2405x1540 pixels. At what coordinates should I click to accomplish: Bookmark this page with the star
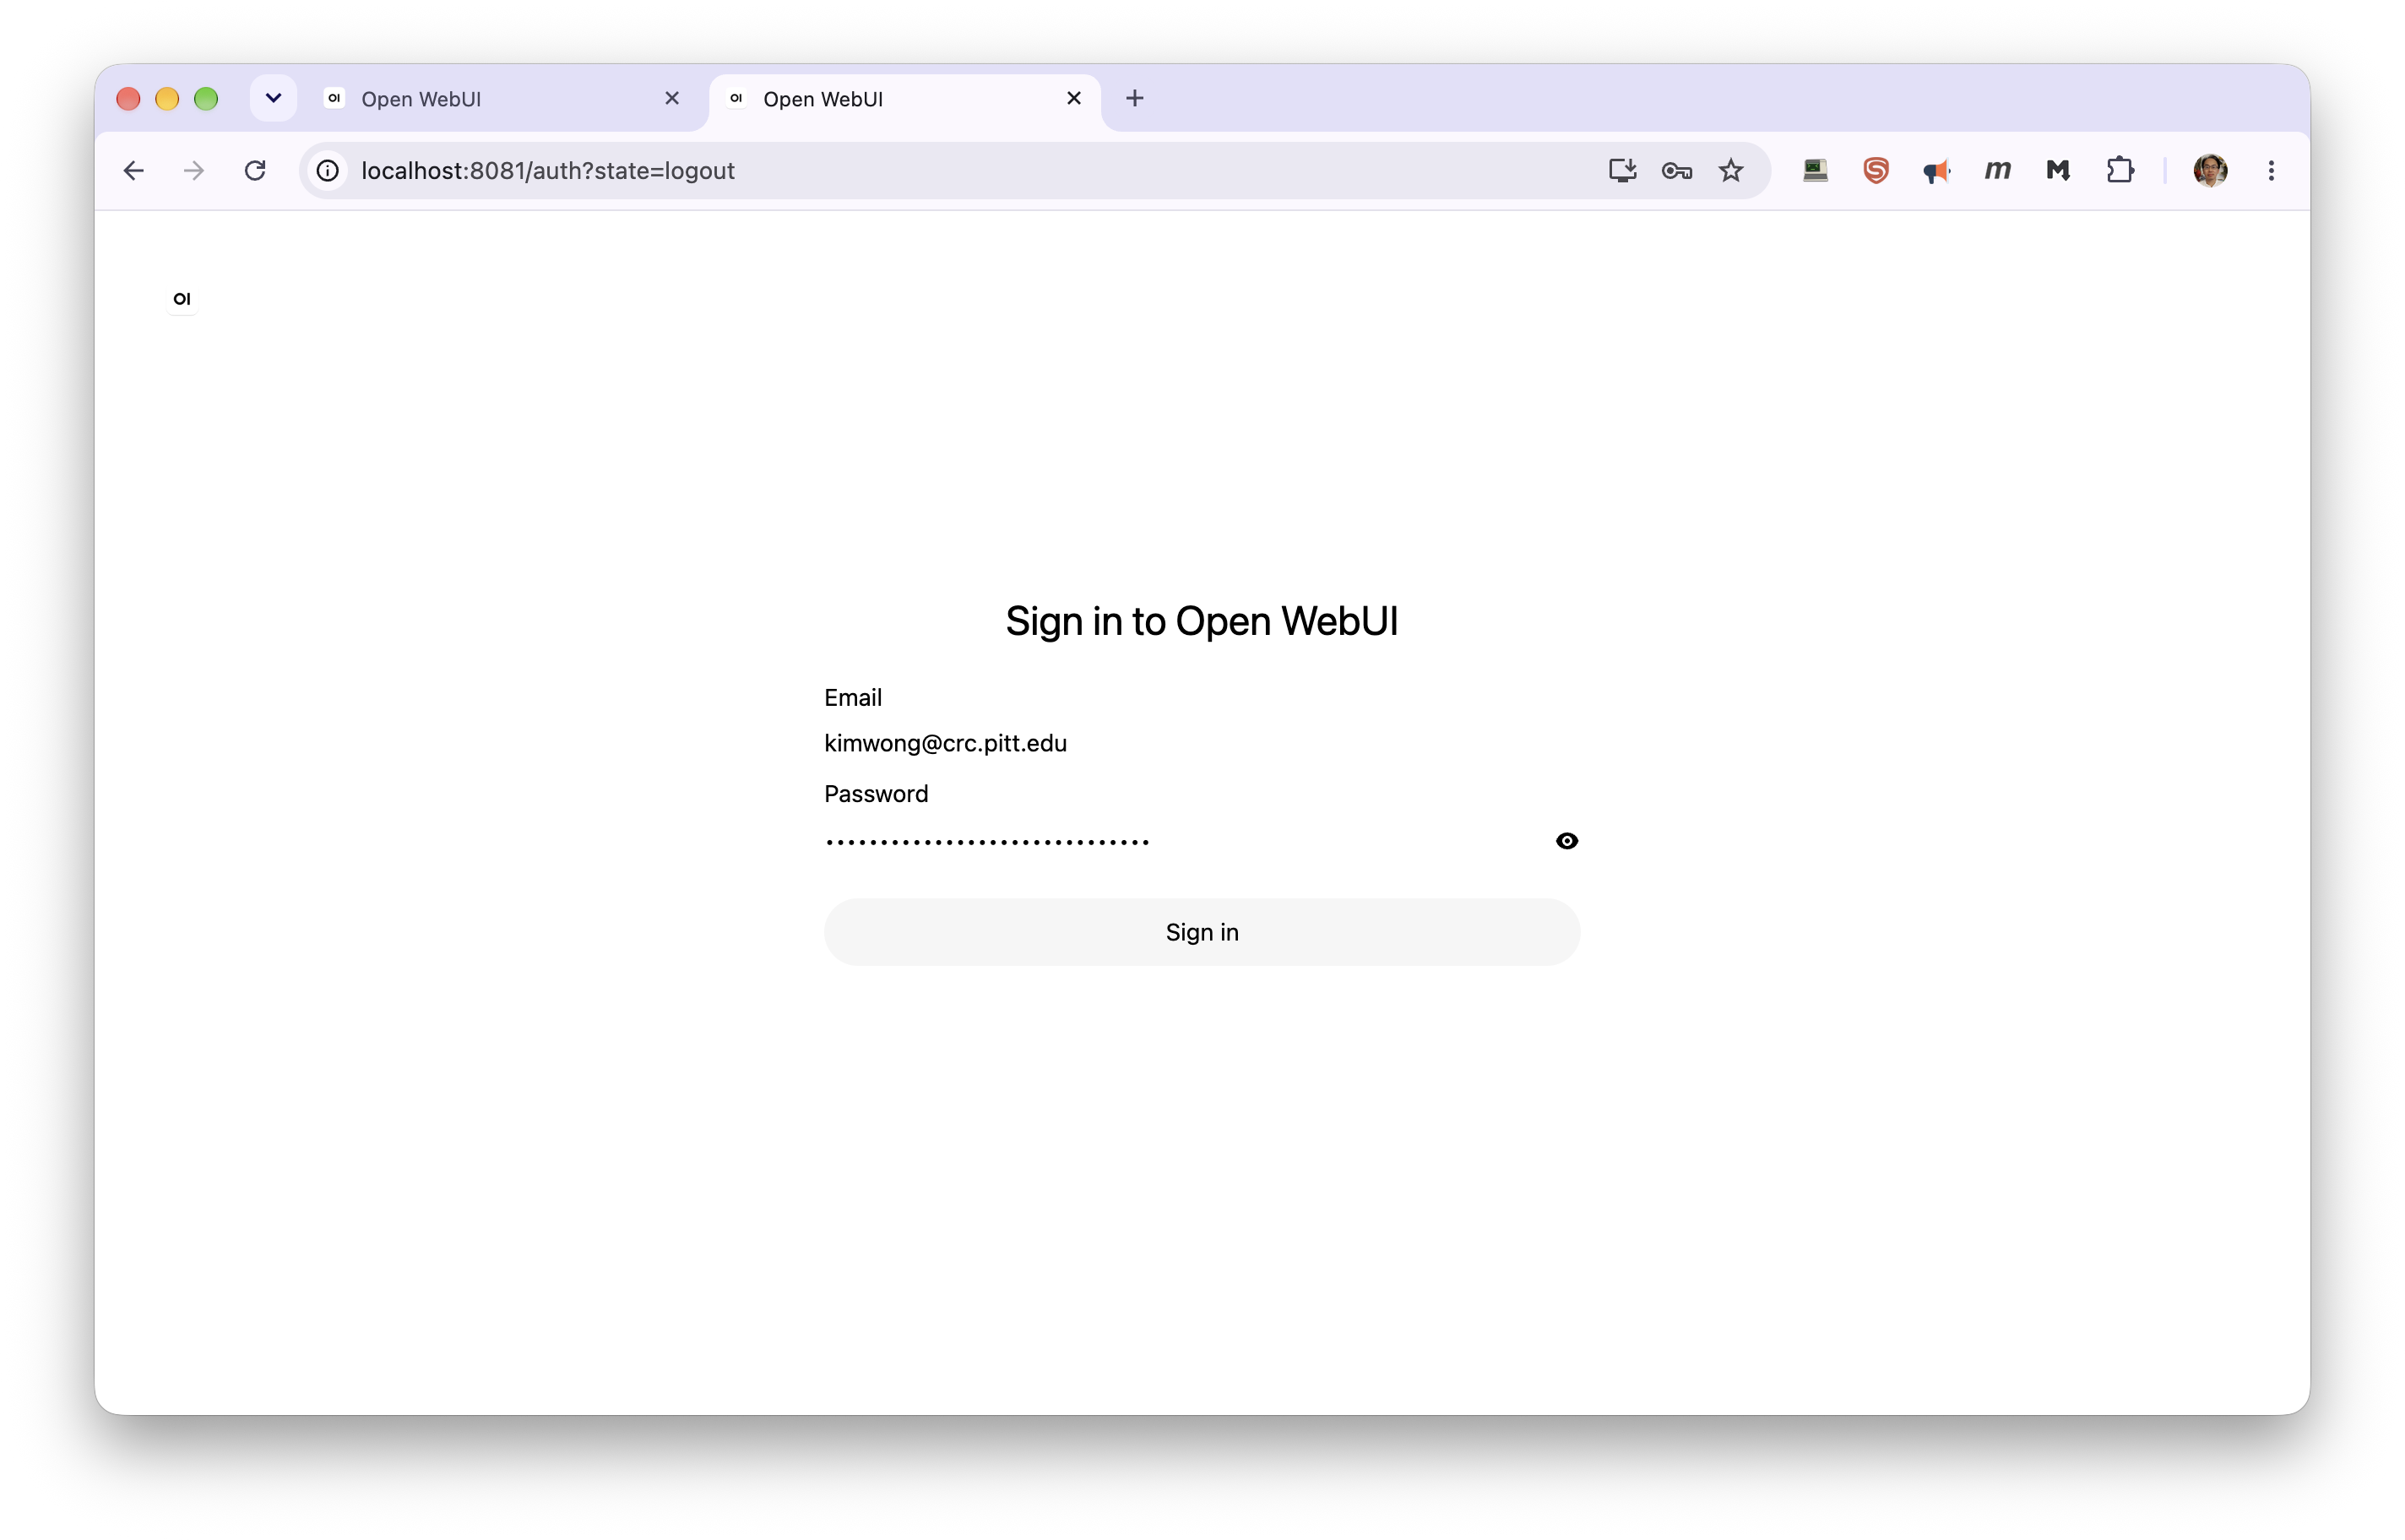1731,171
